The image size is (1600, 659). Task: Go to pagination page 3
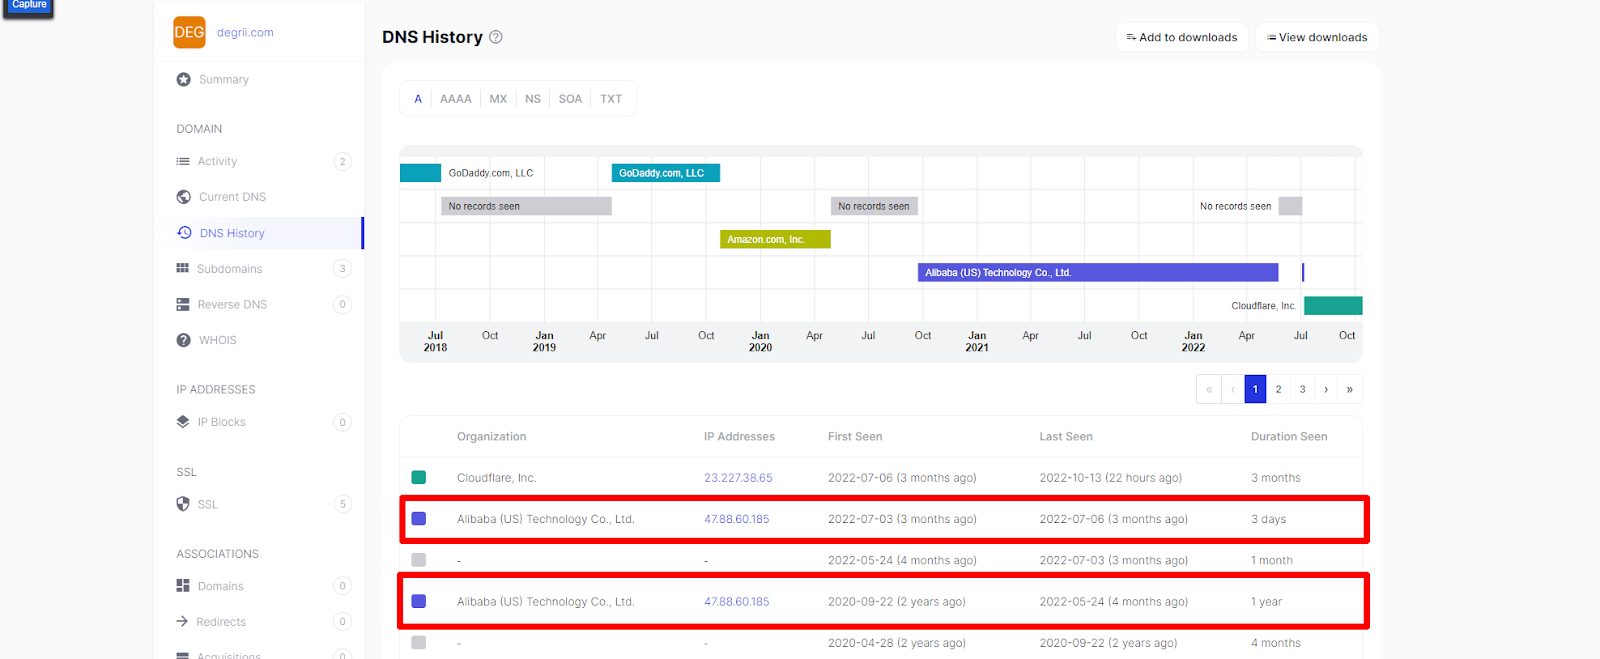pos(1302,389)
